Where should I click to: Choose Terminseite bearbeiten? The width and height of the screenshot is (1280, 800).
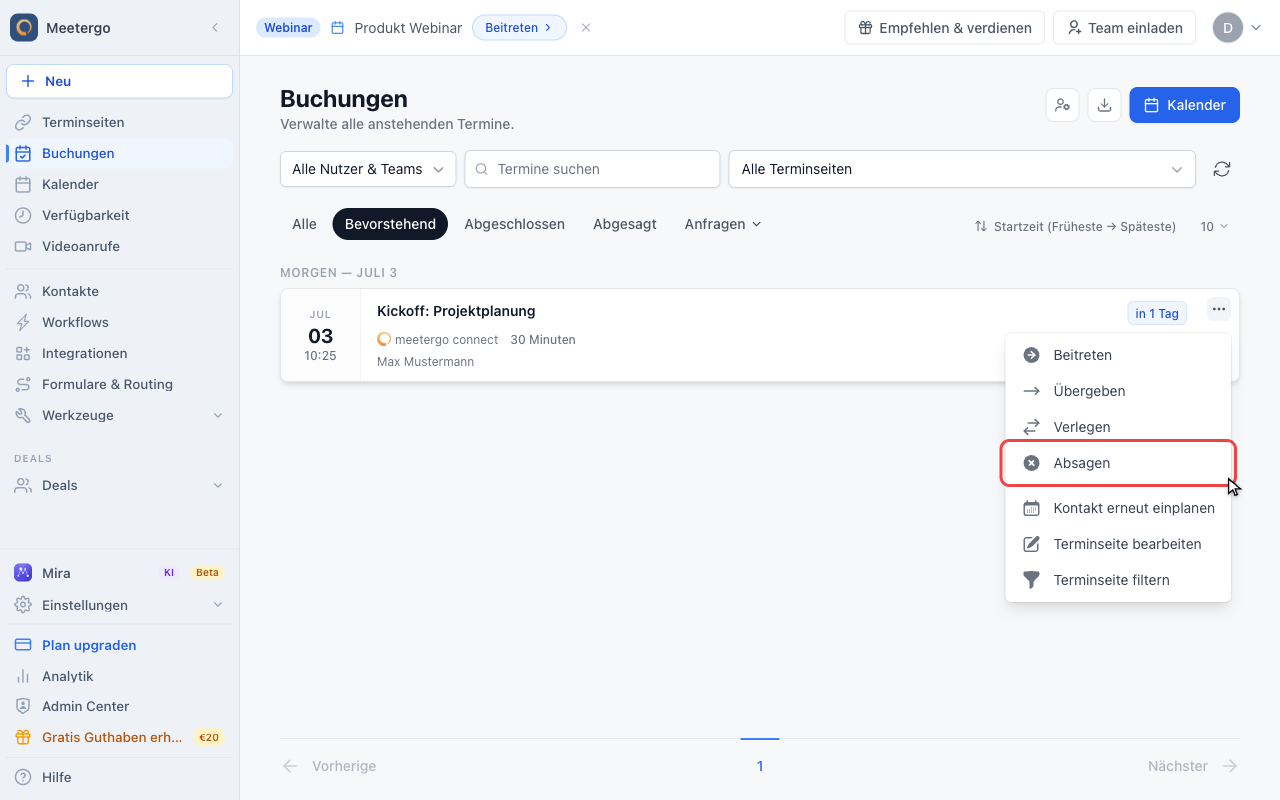coord(1118,544)
